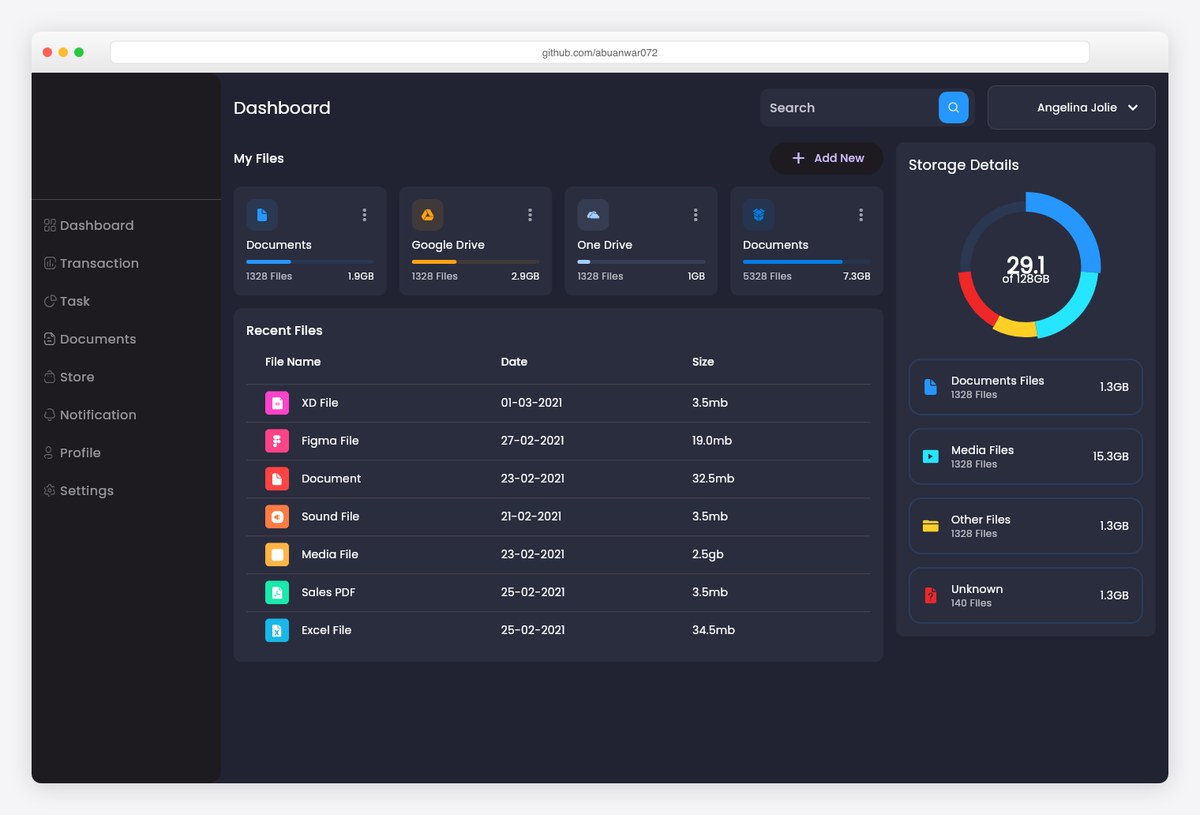This screenshot has height=815, width=1200.
Task: Click the Other Files folder icon
Action: [930, 526]
